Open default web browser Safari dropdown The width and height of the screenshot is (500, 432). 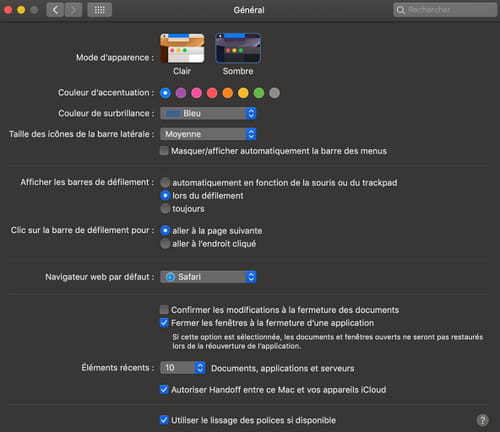click(x=208, y=277)
